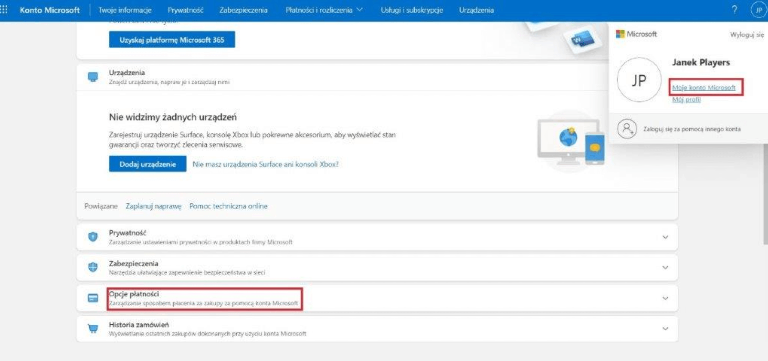Image resolution: width=768 pixels, height=361 pixels.
Task: Click the page vertical scrollbar
Action: pyautogui.click(x=765, y=195)
